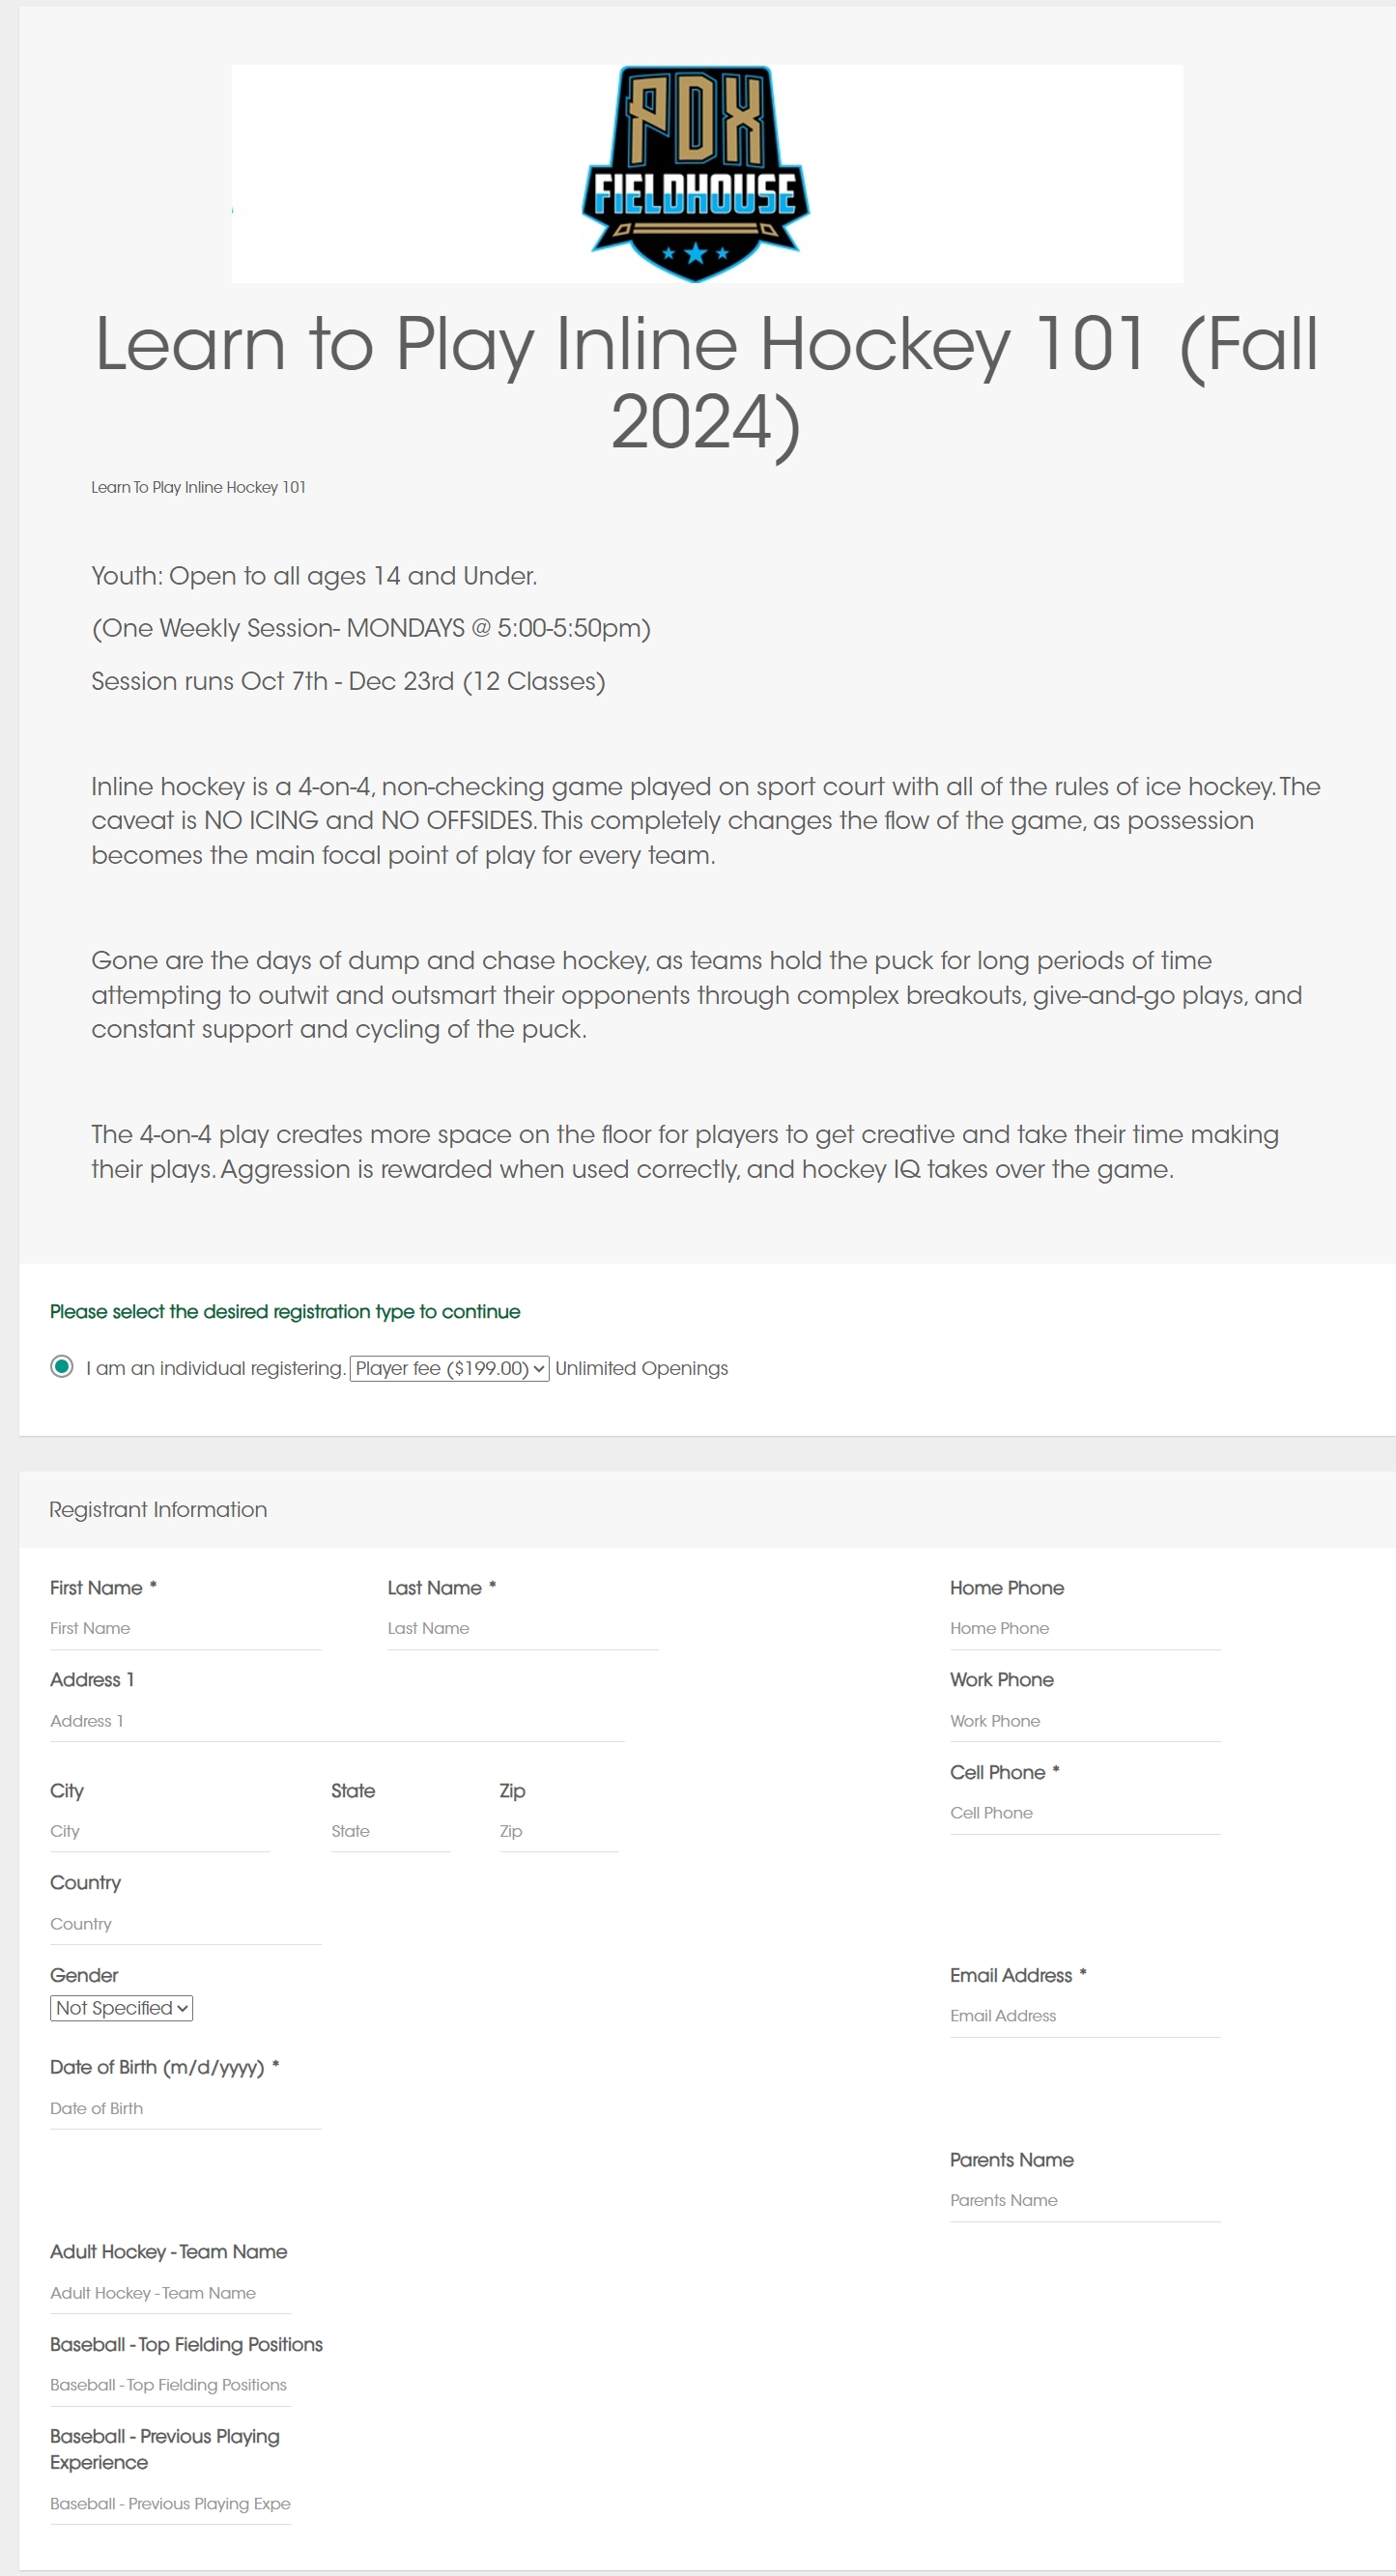1396x2576 pixels.
Task: Click the First Name input field
Action: tap(185, 1628)
